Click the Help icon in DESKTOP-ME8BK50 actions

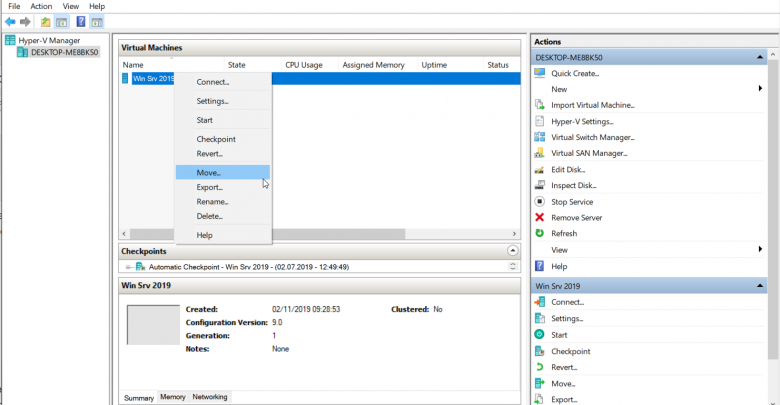pyautogui.click(x=539, y=266)
